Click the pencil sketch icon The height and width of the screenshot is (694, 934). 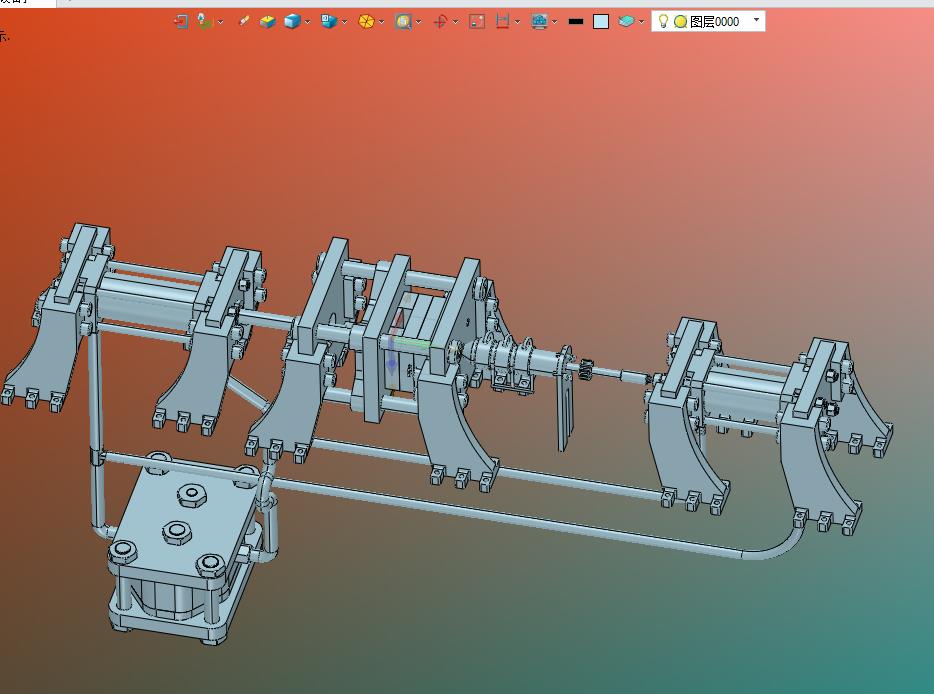point(243,21)
